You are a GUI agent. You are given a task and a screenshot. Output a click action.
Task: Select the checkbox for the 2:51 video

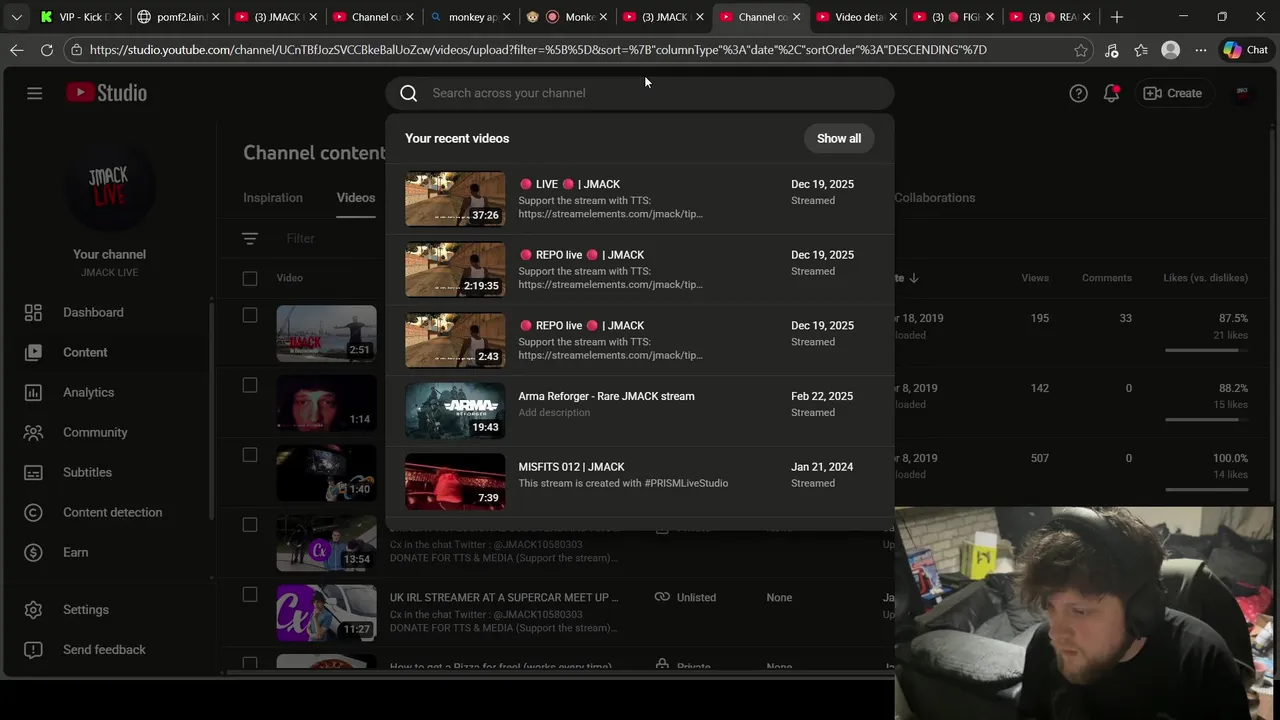coord(250,315)
